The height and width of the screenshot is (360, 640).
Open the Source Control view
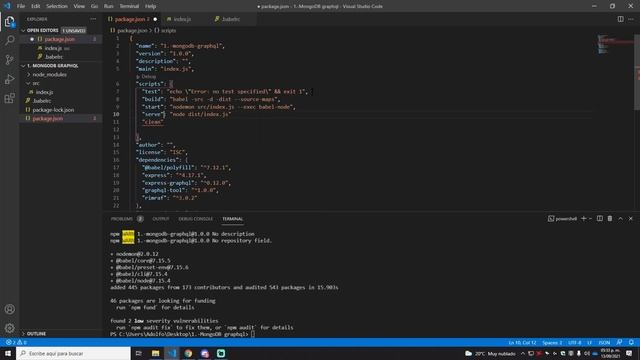[x=9, y=60]
